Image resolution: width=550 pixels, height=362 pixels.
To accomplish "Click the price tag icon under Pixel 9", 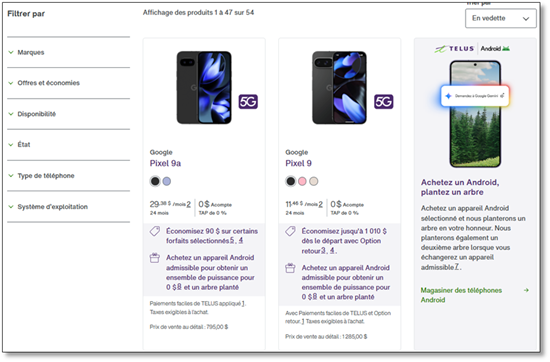I will [x=290, y=231].
